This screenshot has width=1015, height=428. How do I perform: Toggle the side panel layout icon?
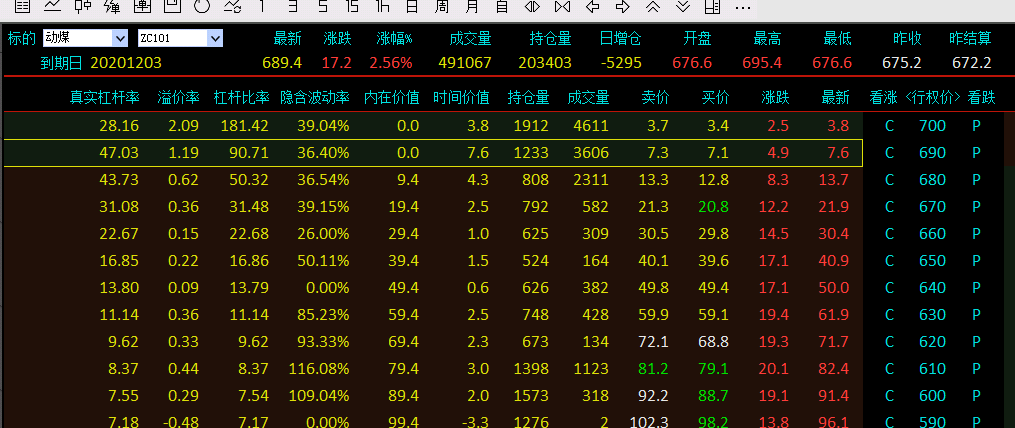(x=712, y=6)
